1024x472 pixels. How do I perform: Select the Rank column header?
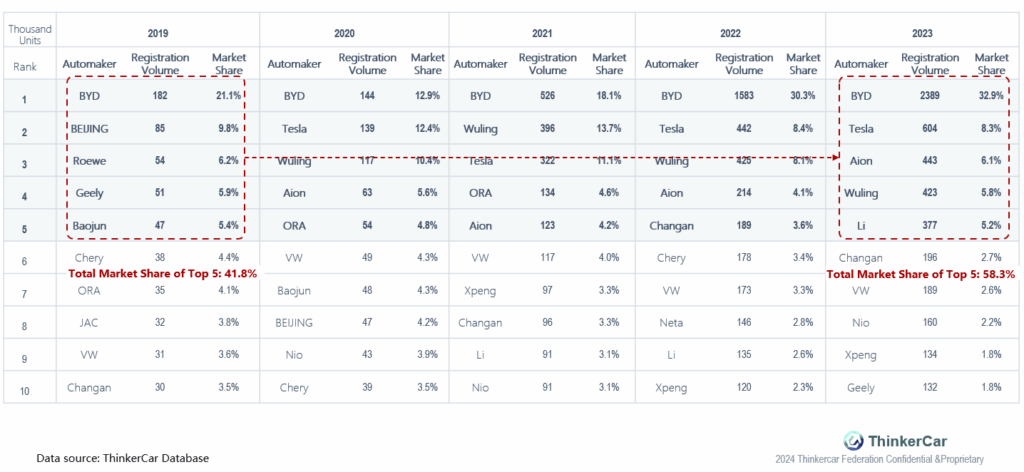click(x=25, y=66)
